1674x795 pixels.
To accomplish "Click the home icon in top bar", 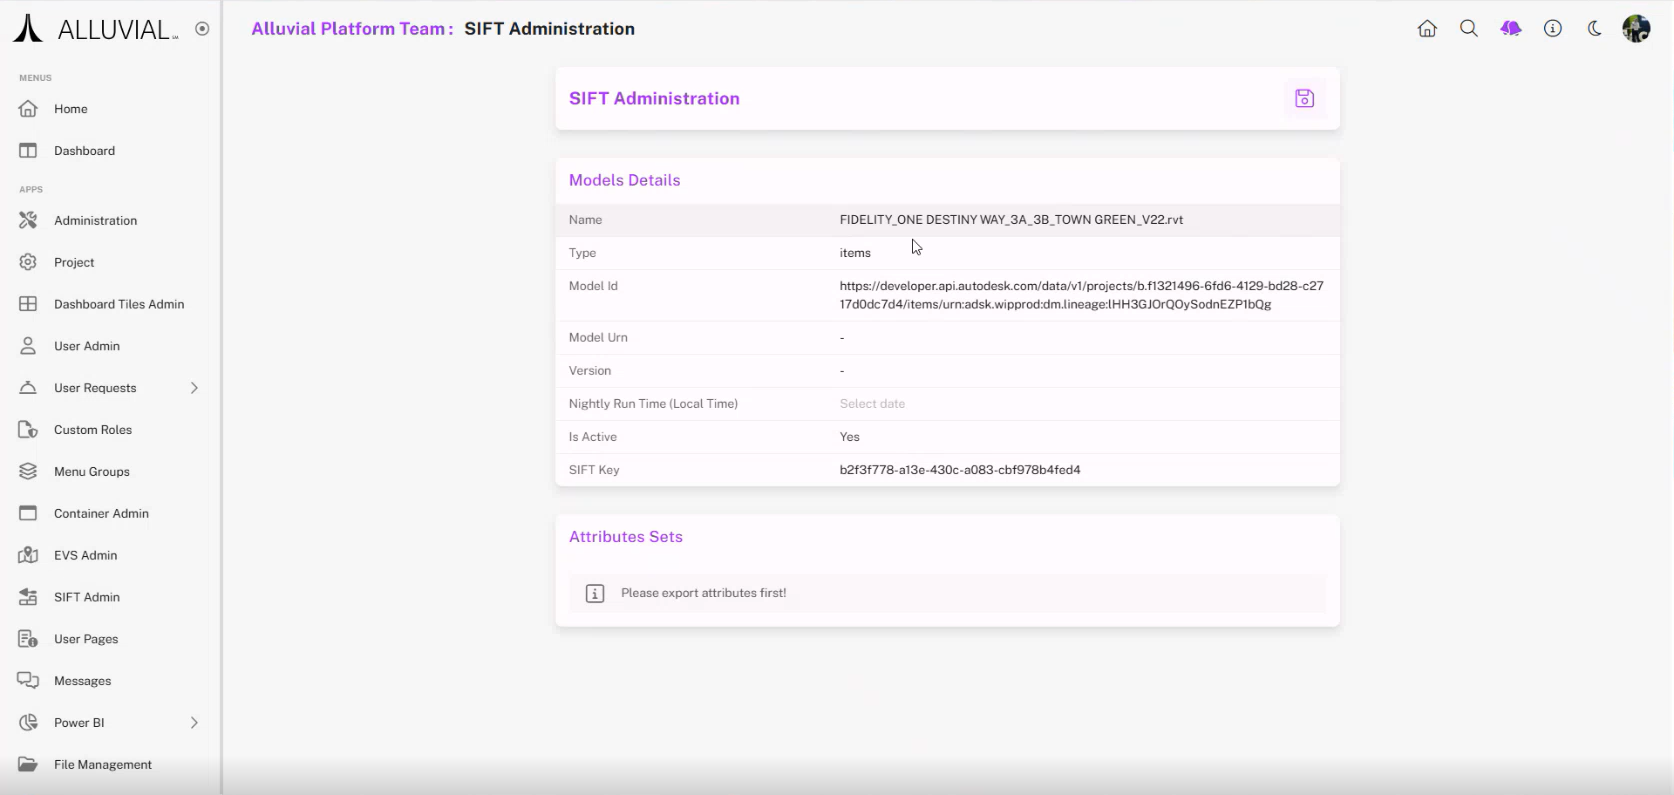I will [1427, 29].
